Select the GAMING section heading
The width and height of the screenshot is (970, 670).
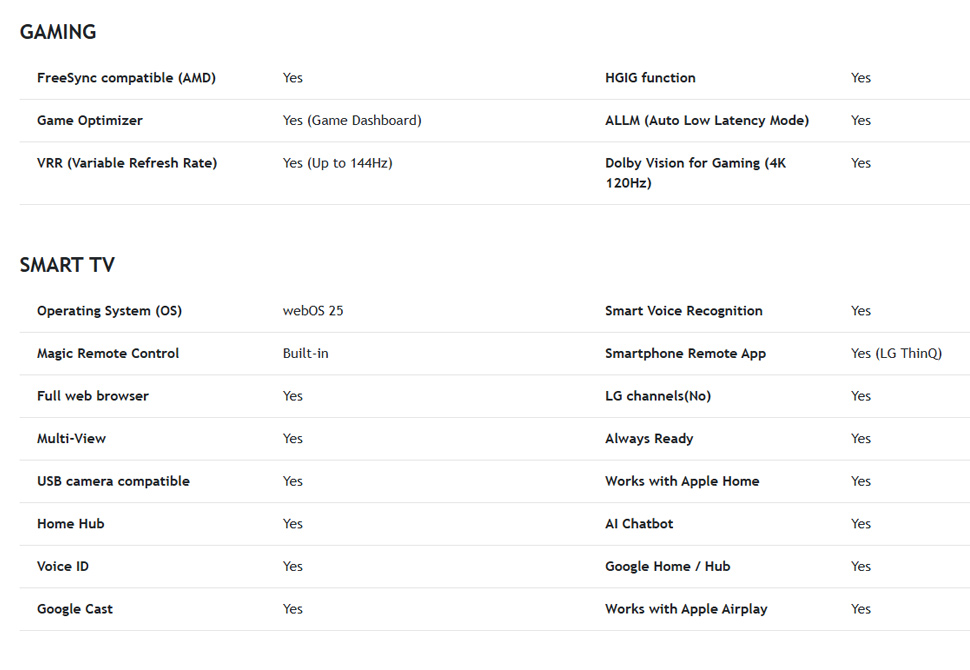pos(58,32)
